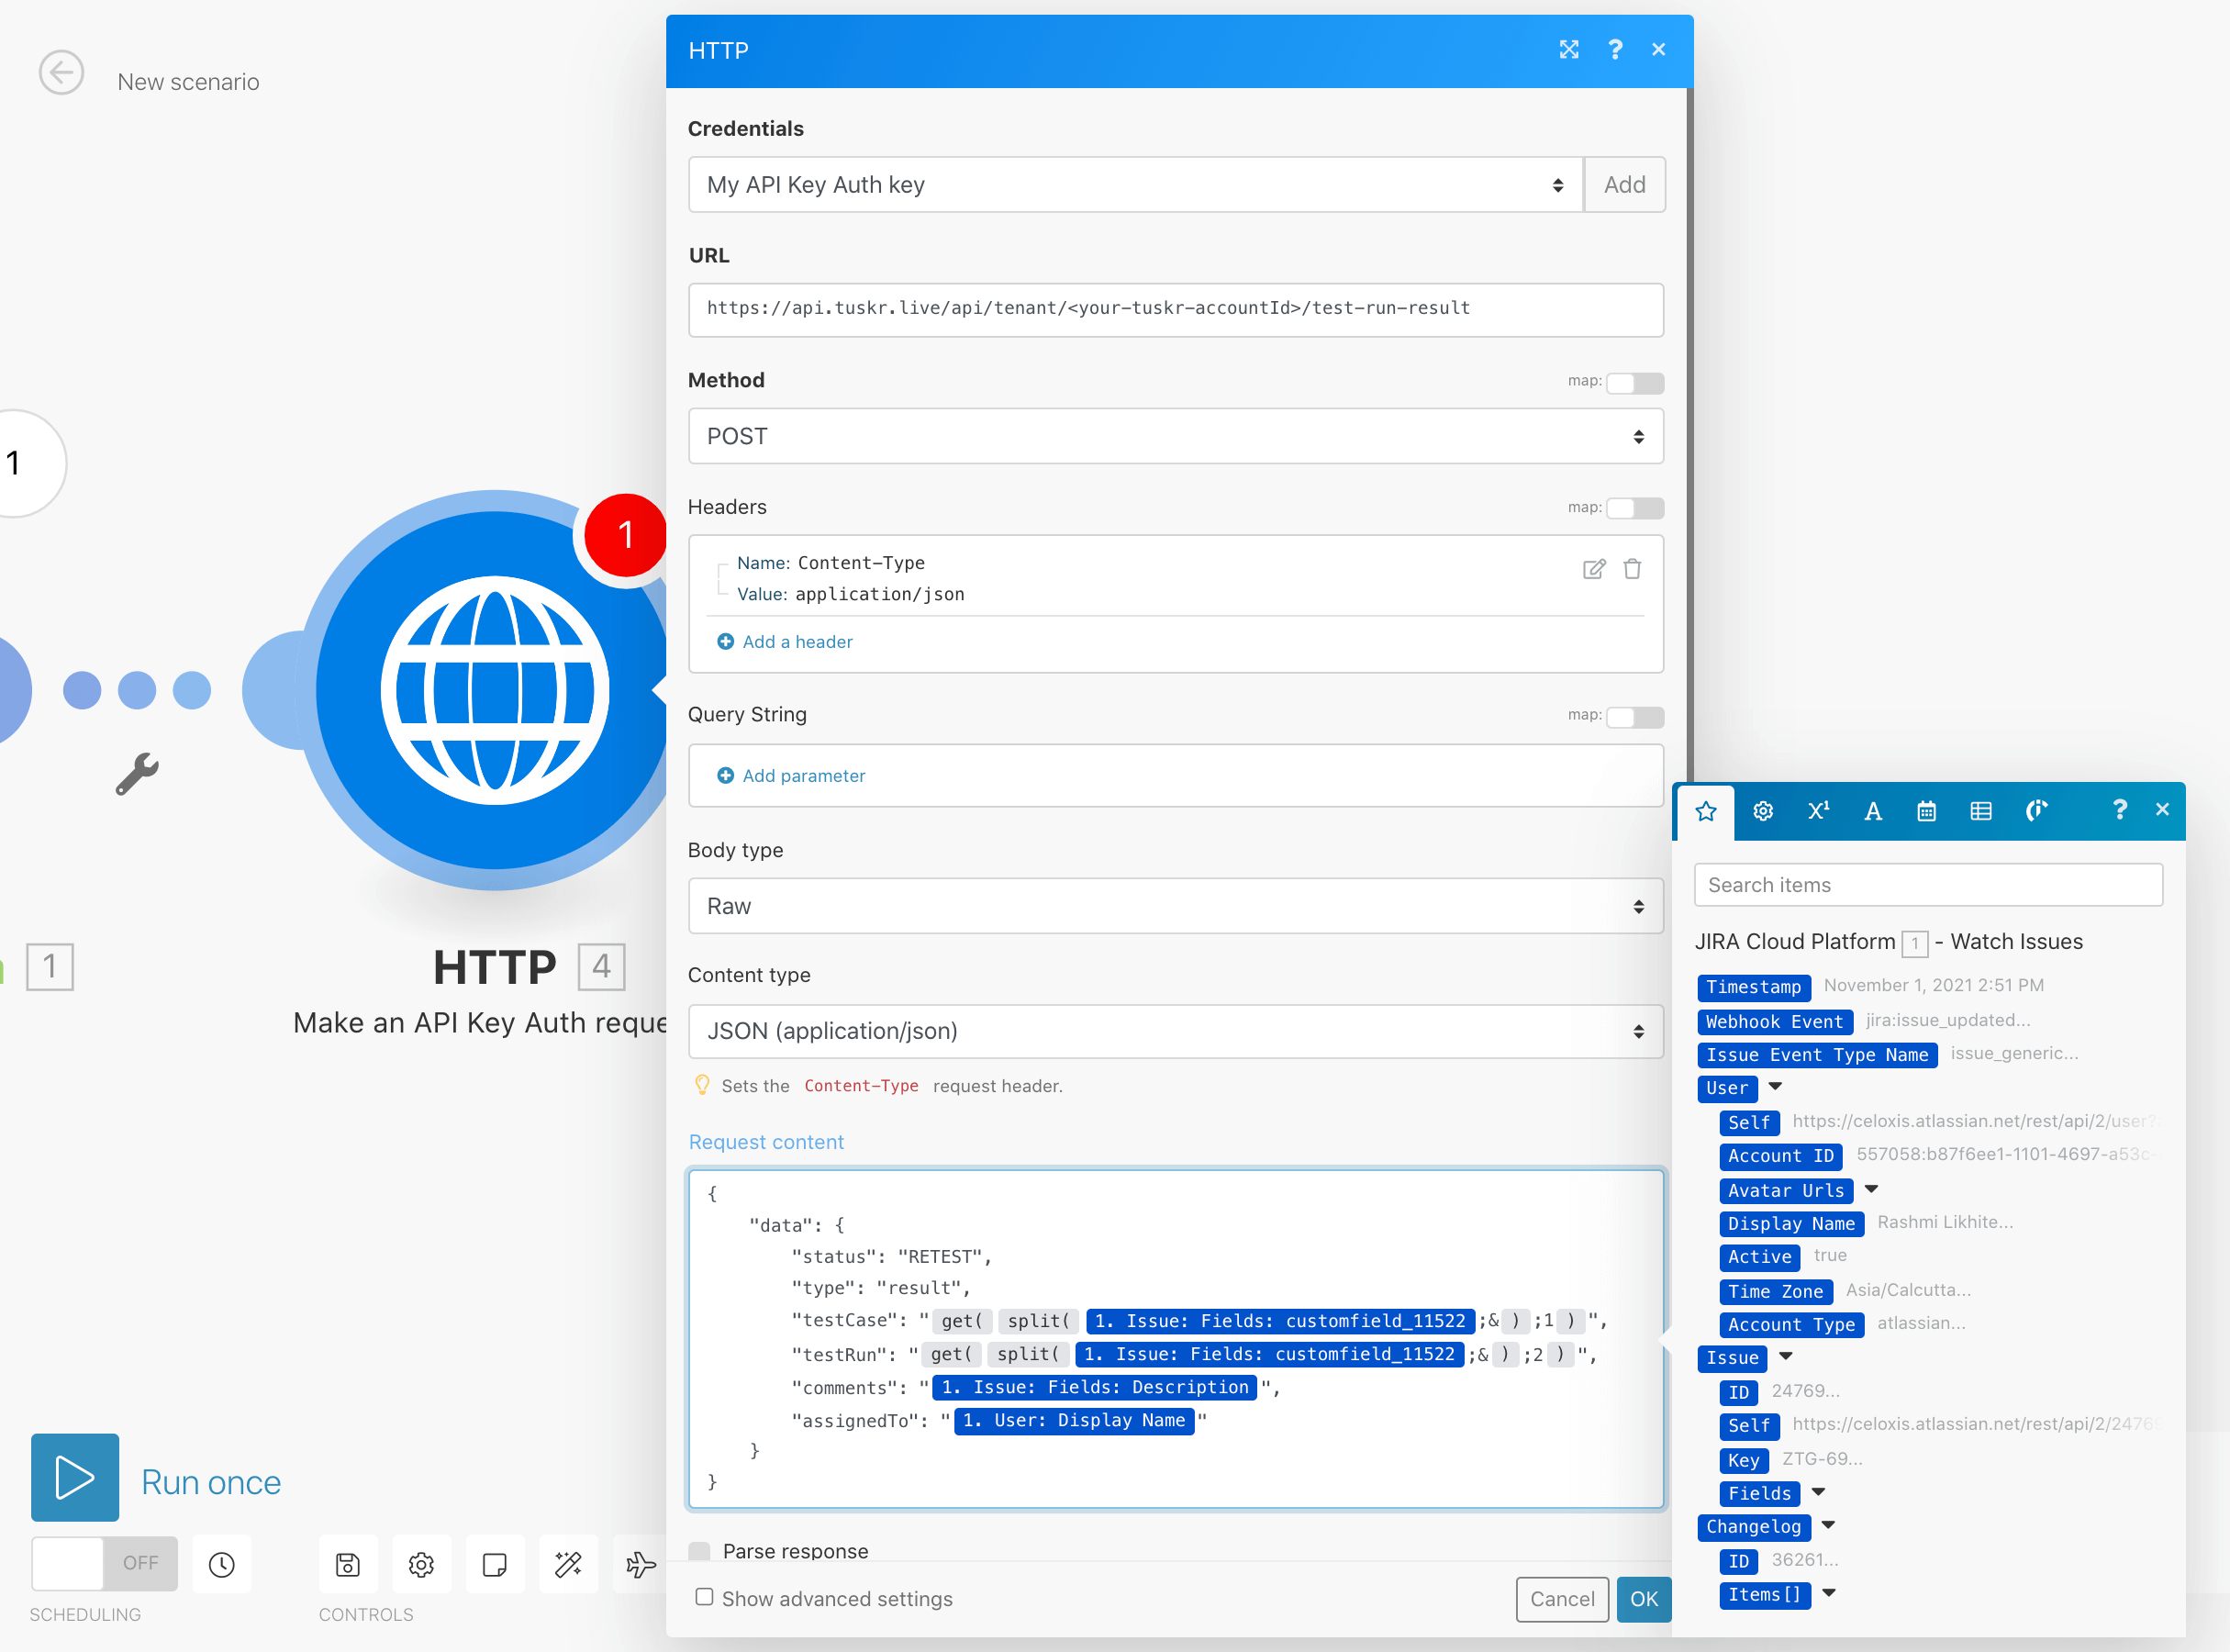The width and height of the screenshot is (2230, 1652).
Task: Check Show advanced settings
Action: pyautogui.click(x=705, y=1596)
